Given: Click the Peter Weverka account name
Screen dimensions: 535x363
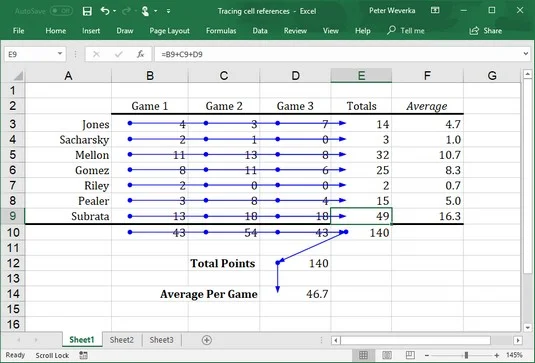Looking at the screenshot, I should [x=392, y=11].
